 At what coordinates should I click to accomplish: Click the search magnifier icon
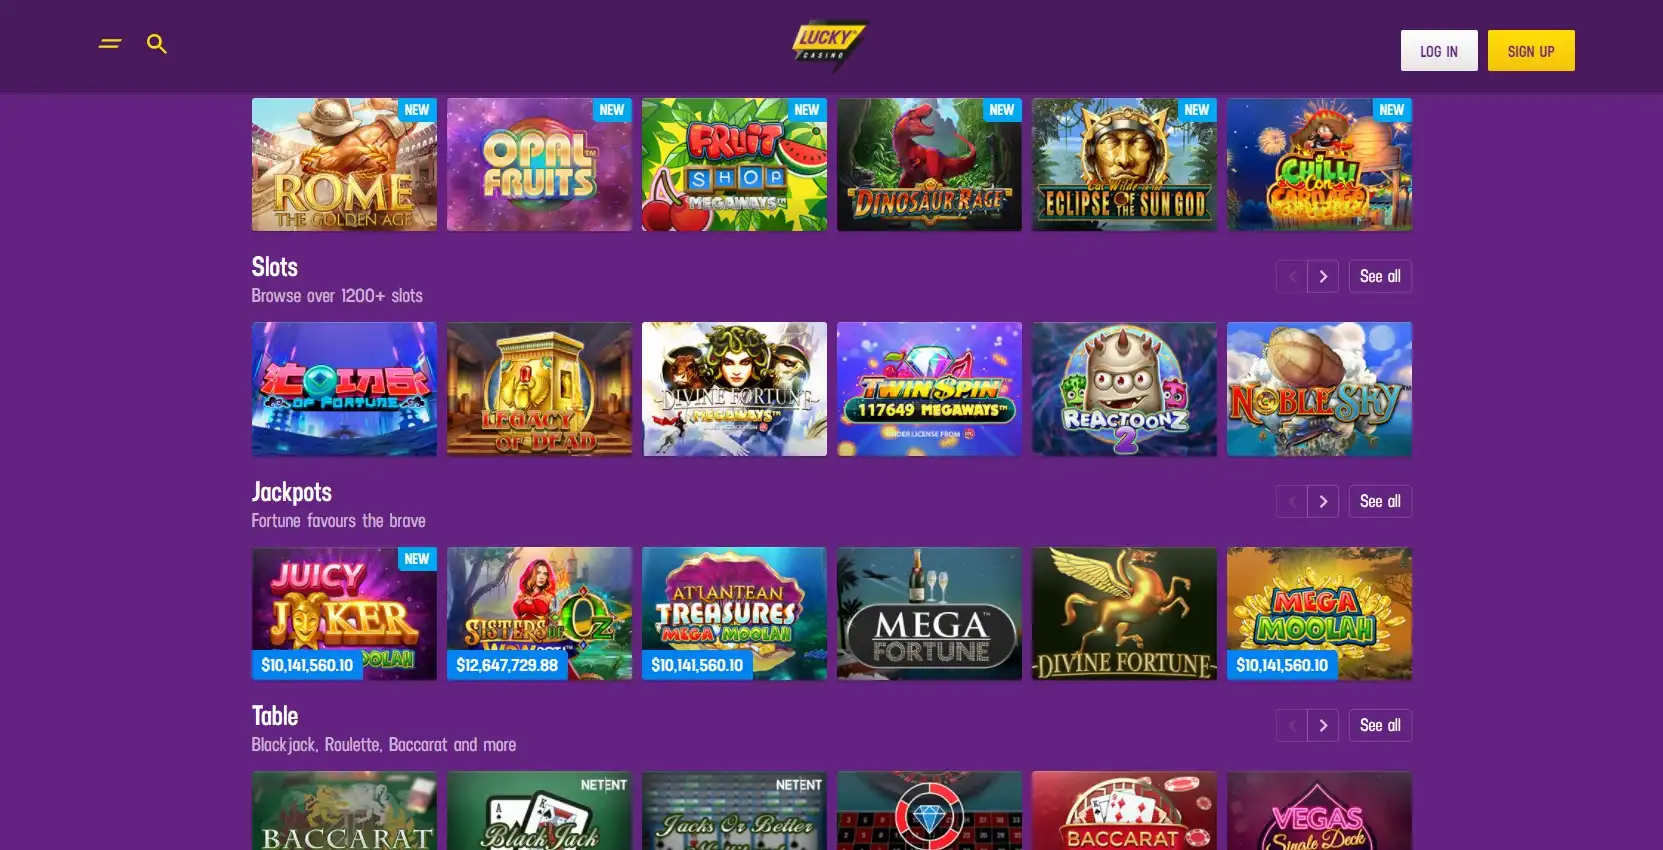click(x=156, y=44)
